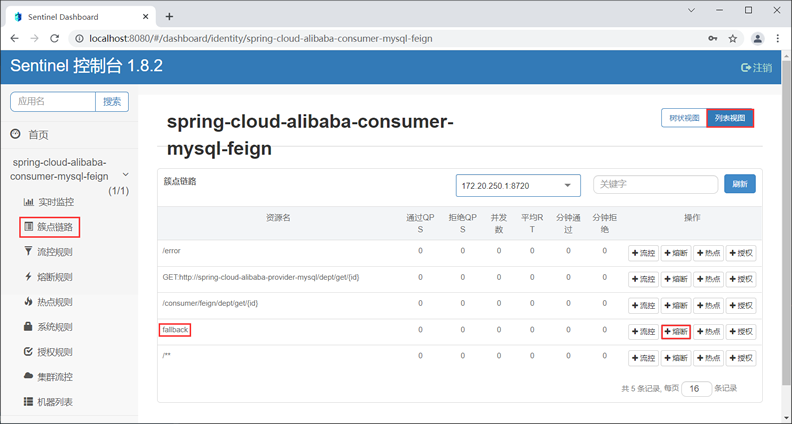Open 流控规则 in the sidebar

coord(54,252)
